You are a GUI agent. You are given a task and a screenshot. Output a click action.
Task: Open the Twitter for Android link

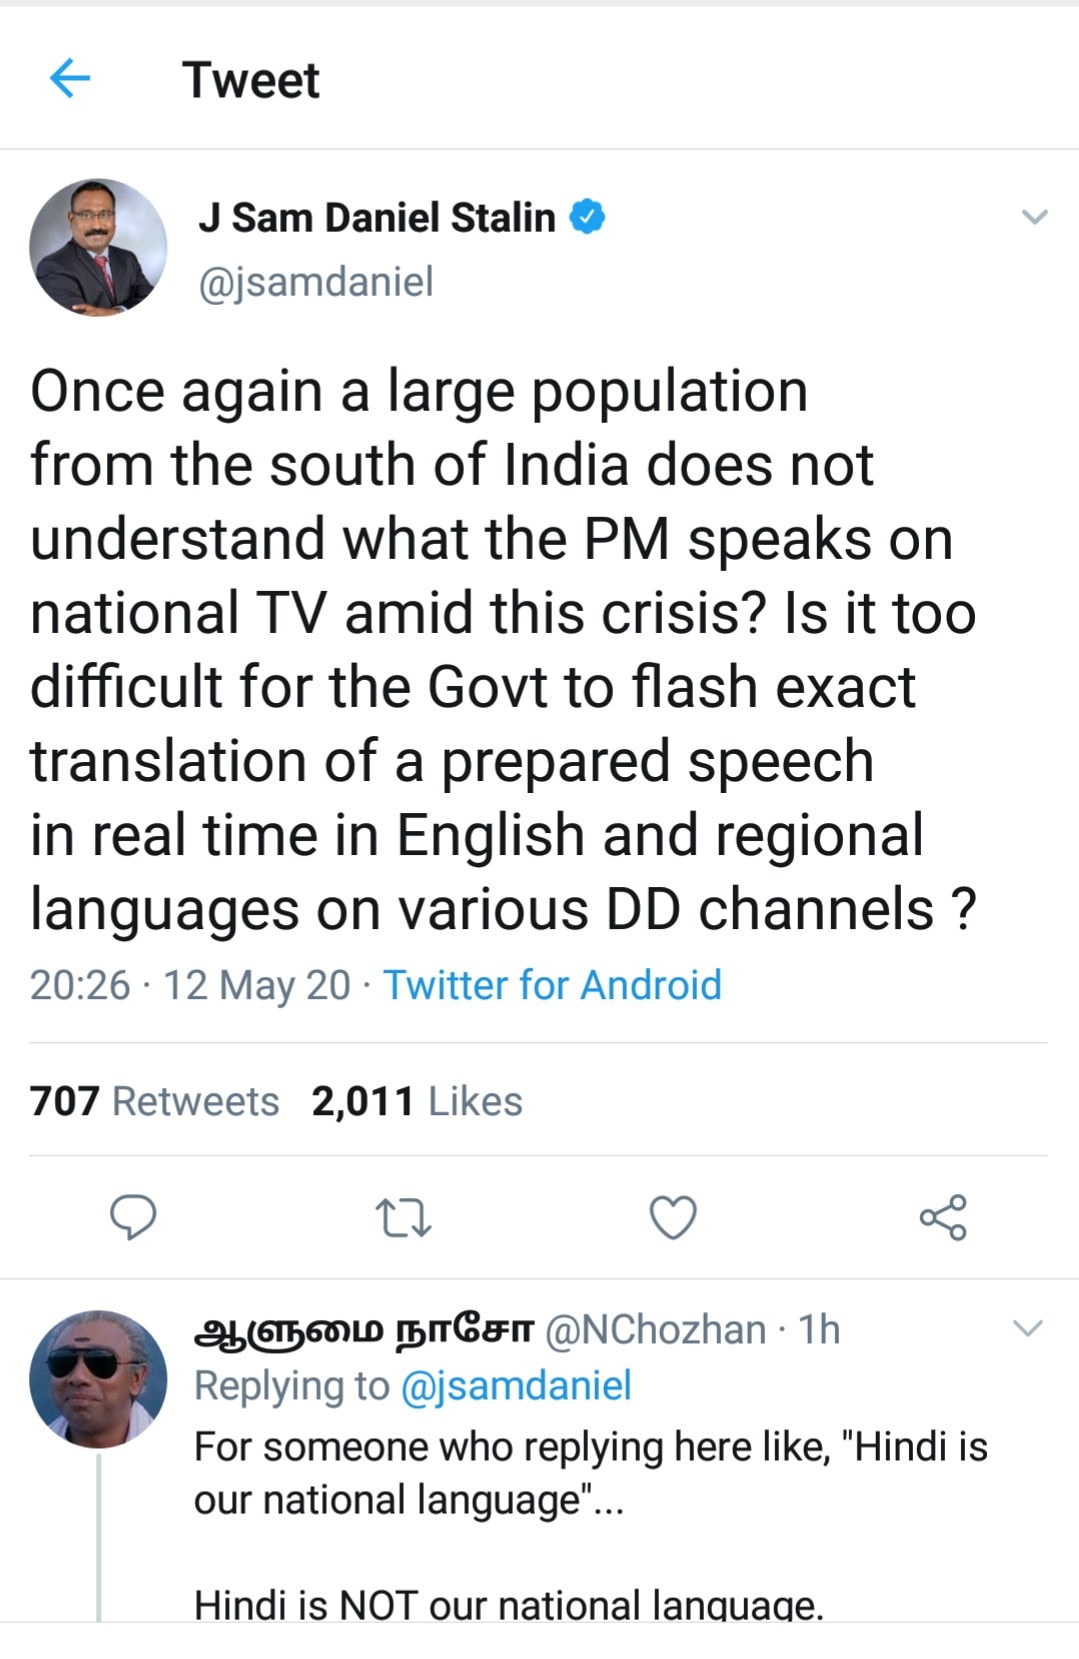pyautogui.click(x=552, y=985)
